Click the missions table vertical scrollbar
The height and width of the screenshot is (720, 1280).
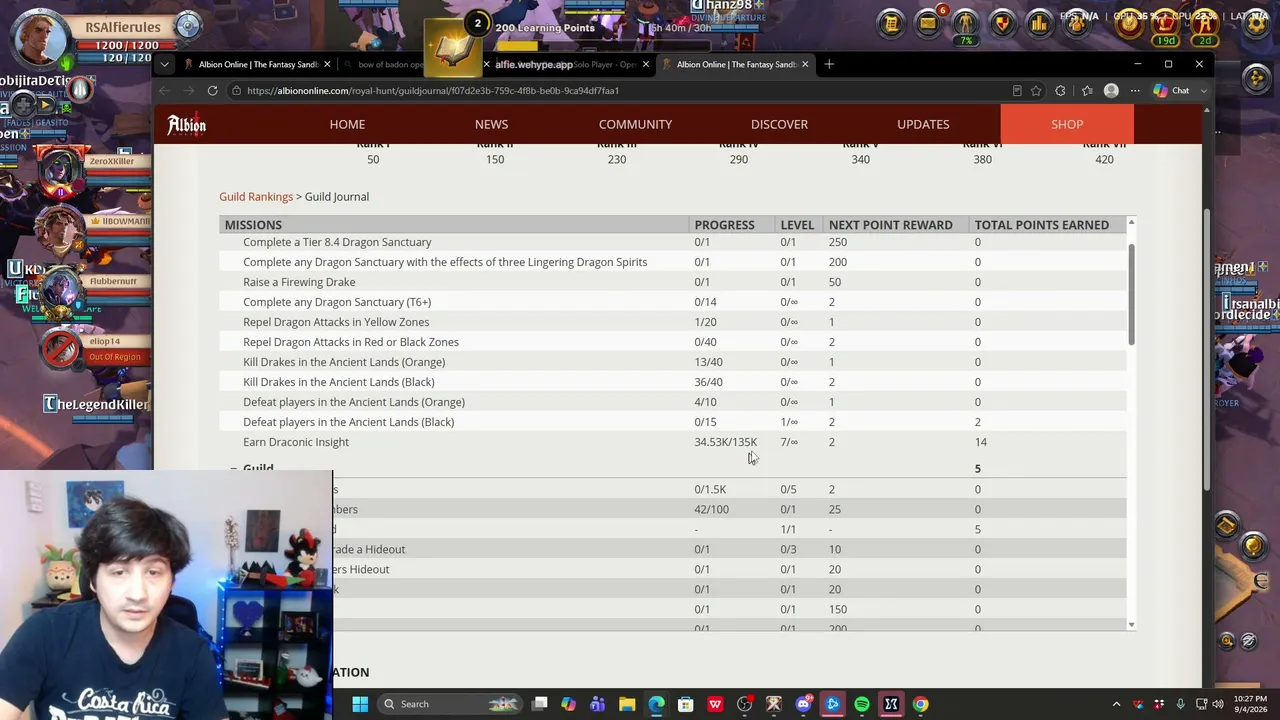point(1131,295)
